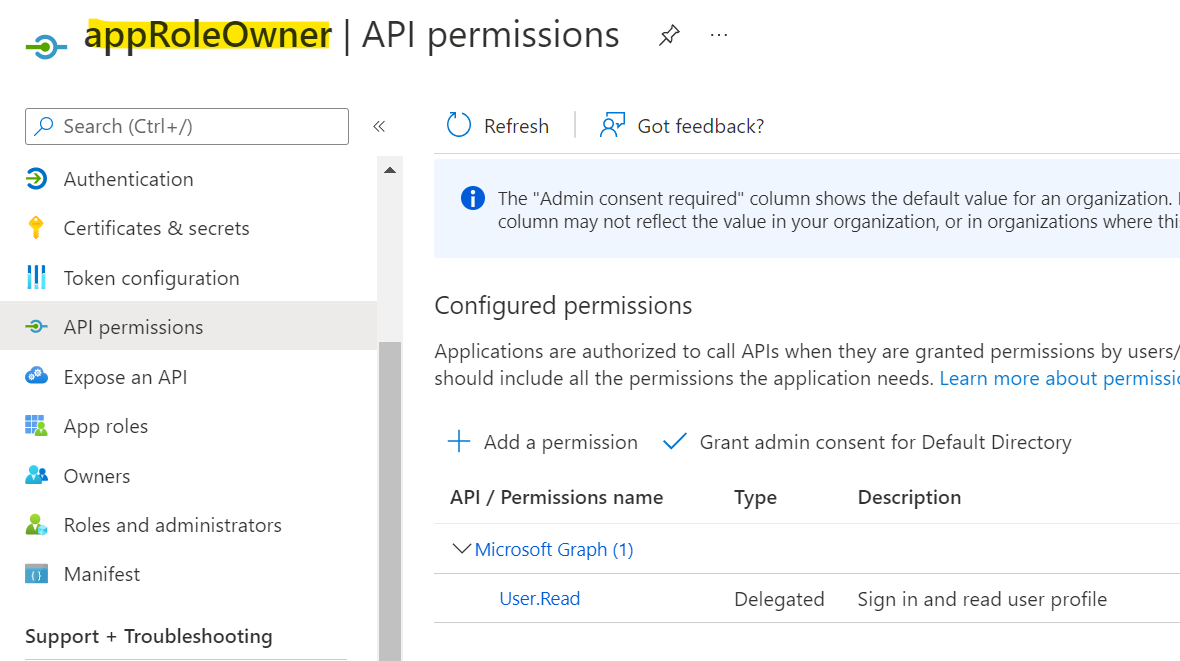Open the ellipsis more options menu
Image resolution: width=1180 pixels, height=661 pixels.
tap(719, 35)
